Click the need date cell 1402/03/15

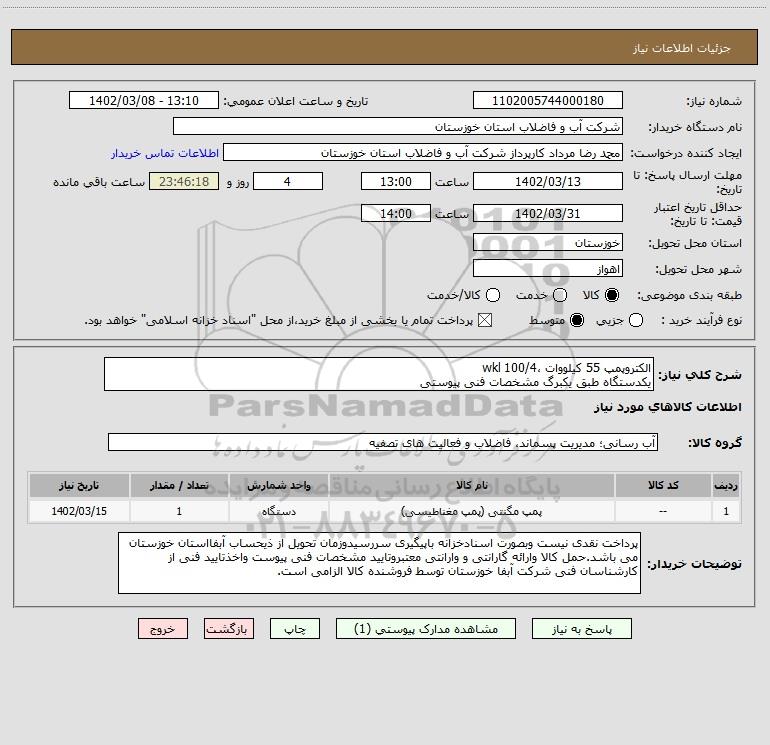tap(79, 511)
